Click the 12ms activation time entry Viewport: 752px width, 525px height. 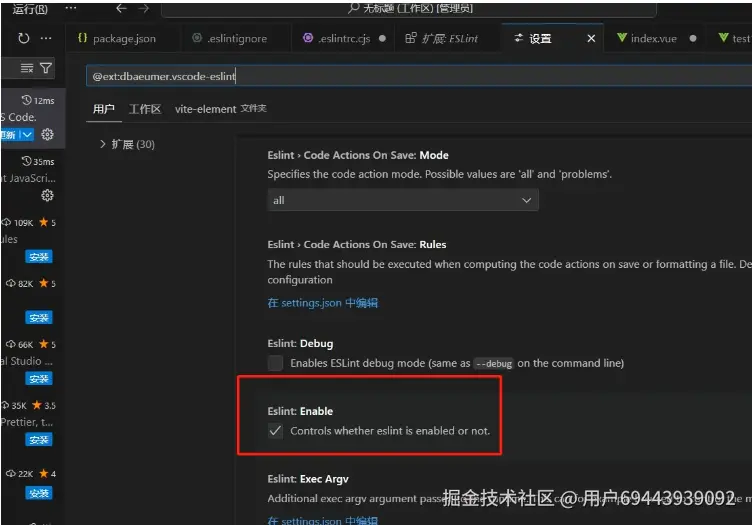38,100
